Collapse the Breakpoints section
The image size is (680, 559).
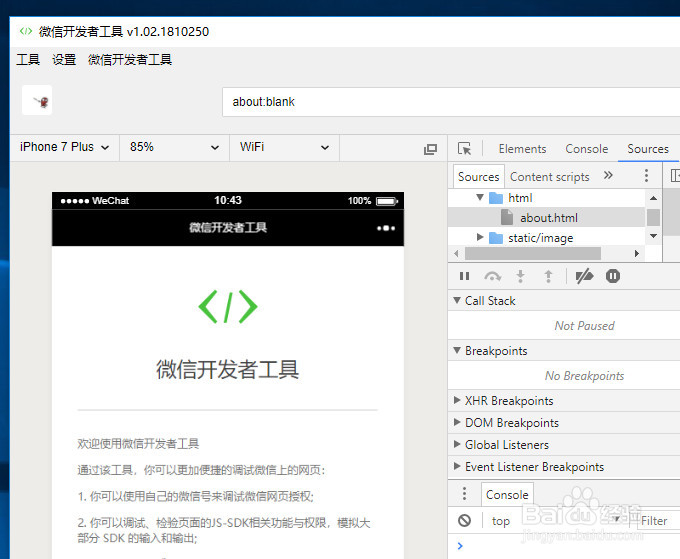pyautogui.click(x=456, y=350)
